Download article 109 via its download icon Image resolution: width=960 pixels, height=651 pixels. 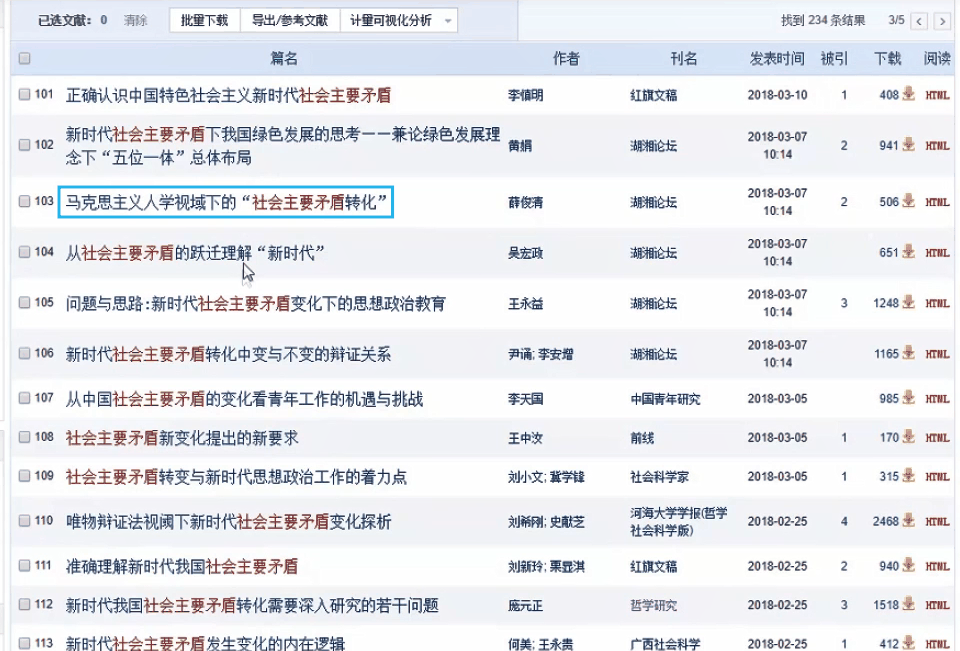coord(909,476)
